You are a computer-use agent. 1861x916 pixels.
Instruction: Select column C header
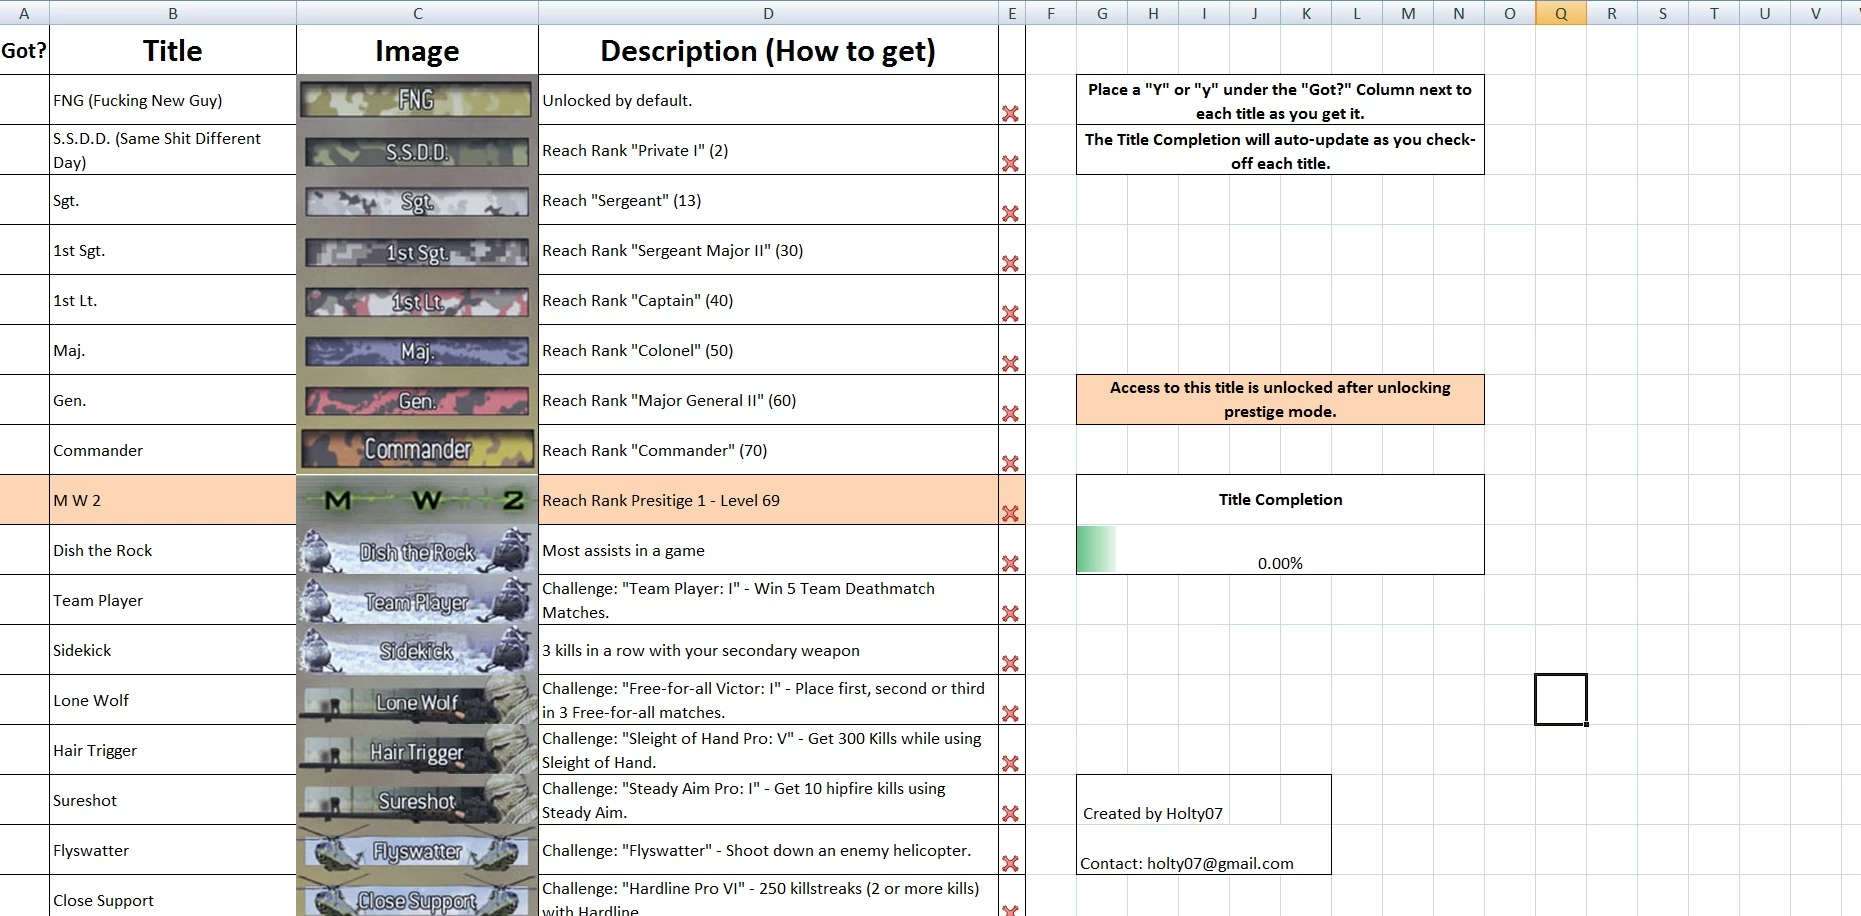[417, 13]
